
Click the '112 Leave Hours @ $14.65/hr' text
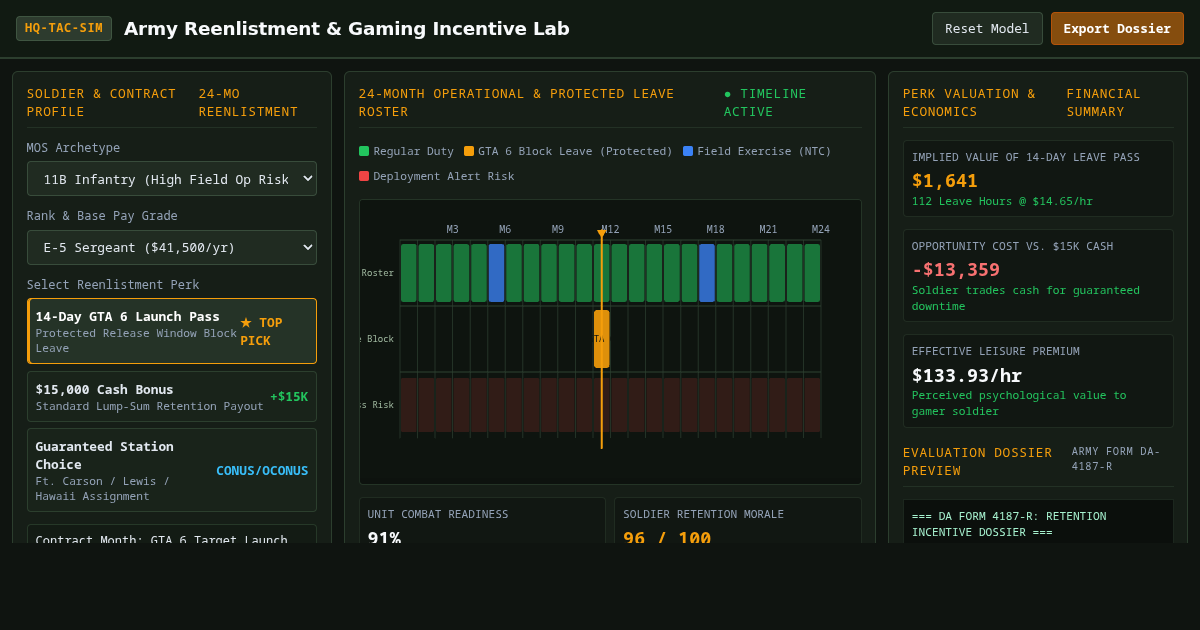pos(1002,201)
